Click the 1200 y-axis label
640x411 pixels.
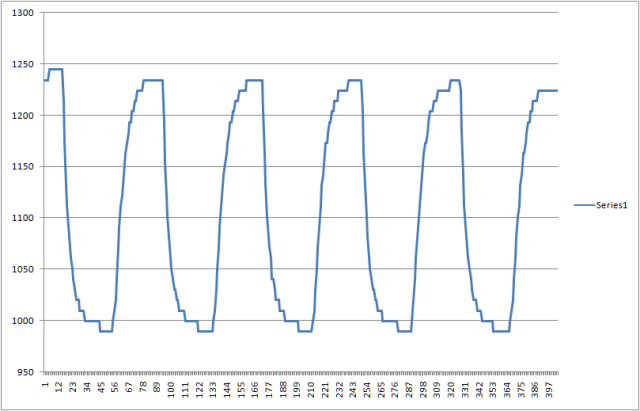(x=20, y=115)
